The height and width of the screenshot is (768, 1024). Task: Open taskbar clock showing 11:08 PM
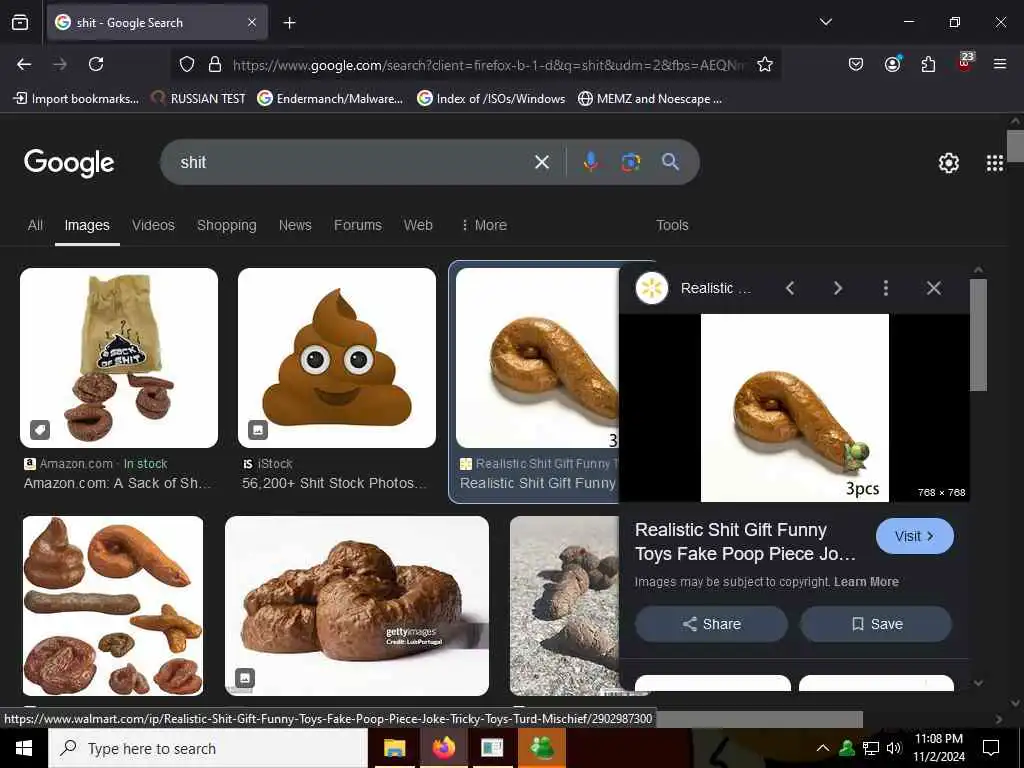(938, 748)
